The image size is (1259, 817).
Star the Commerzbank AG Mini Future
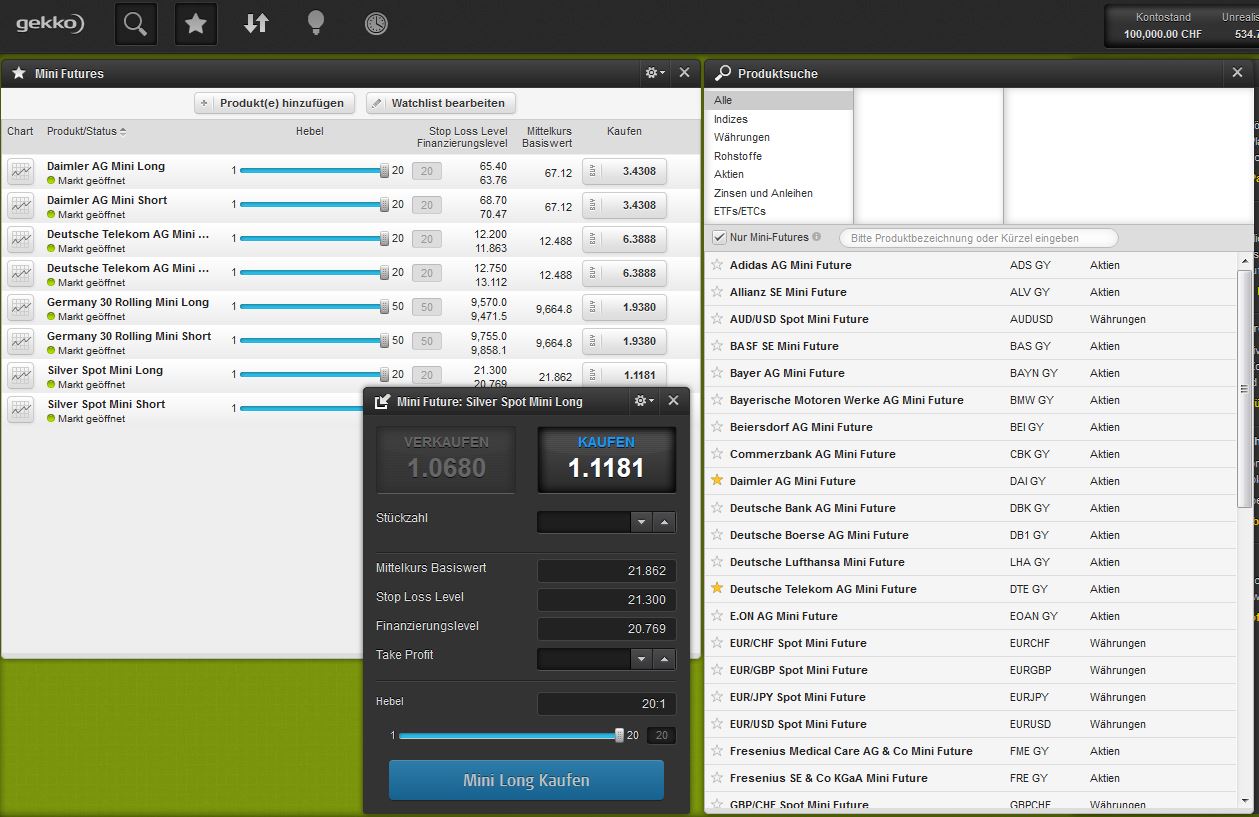click(717, 454)
